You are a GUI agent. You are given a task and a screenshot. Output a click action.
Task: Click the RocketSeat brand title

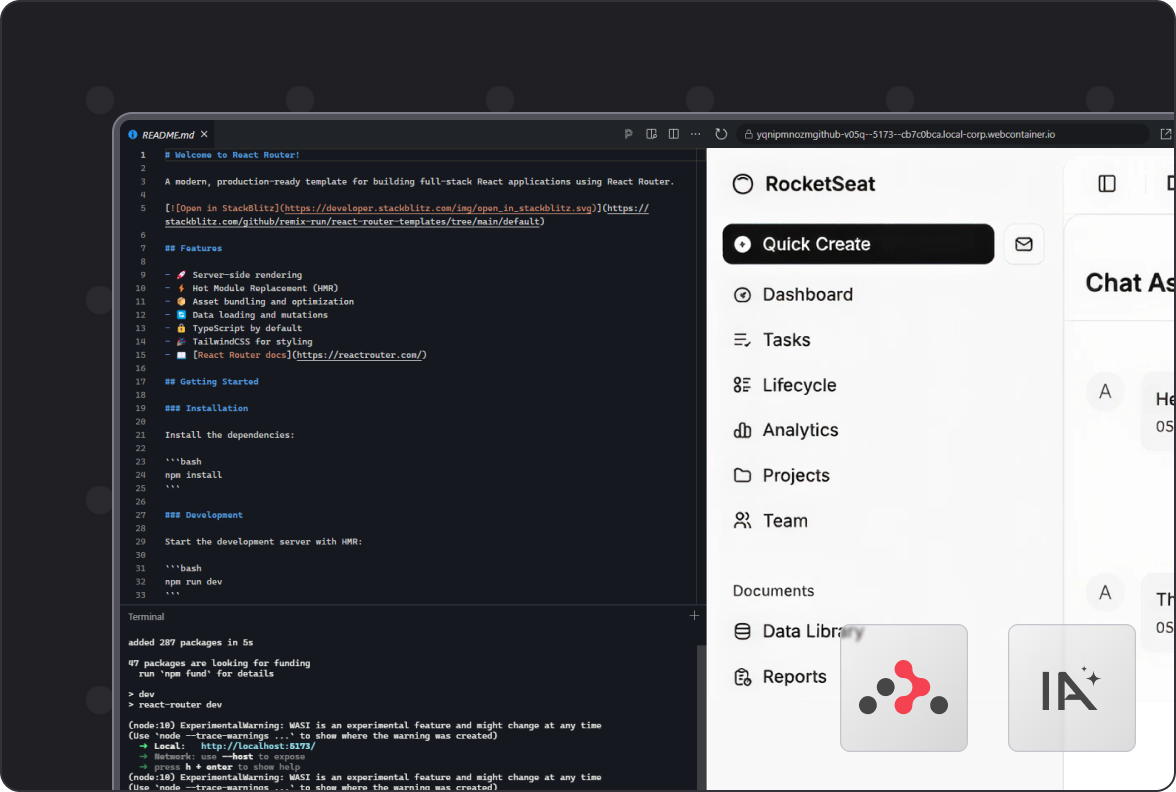[820, 184]
